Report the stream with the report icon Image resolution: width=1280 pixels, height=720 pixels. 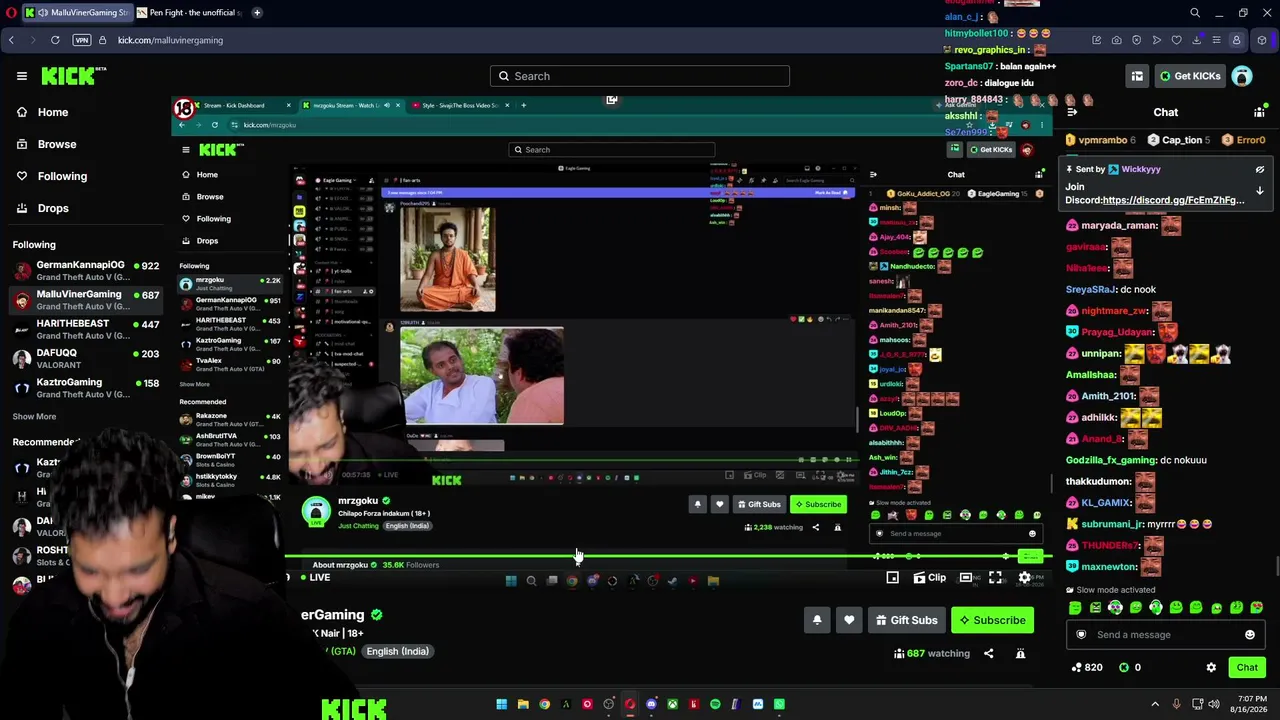[x=1020, y=653]
